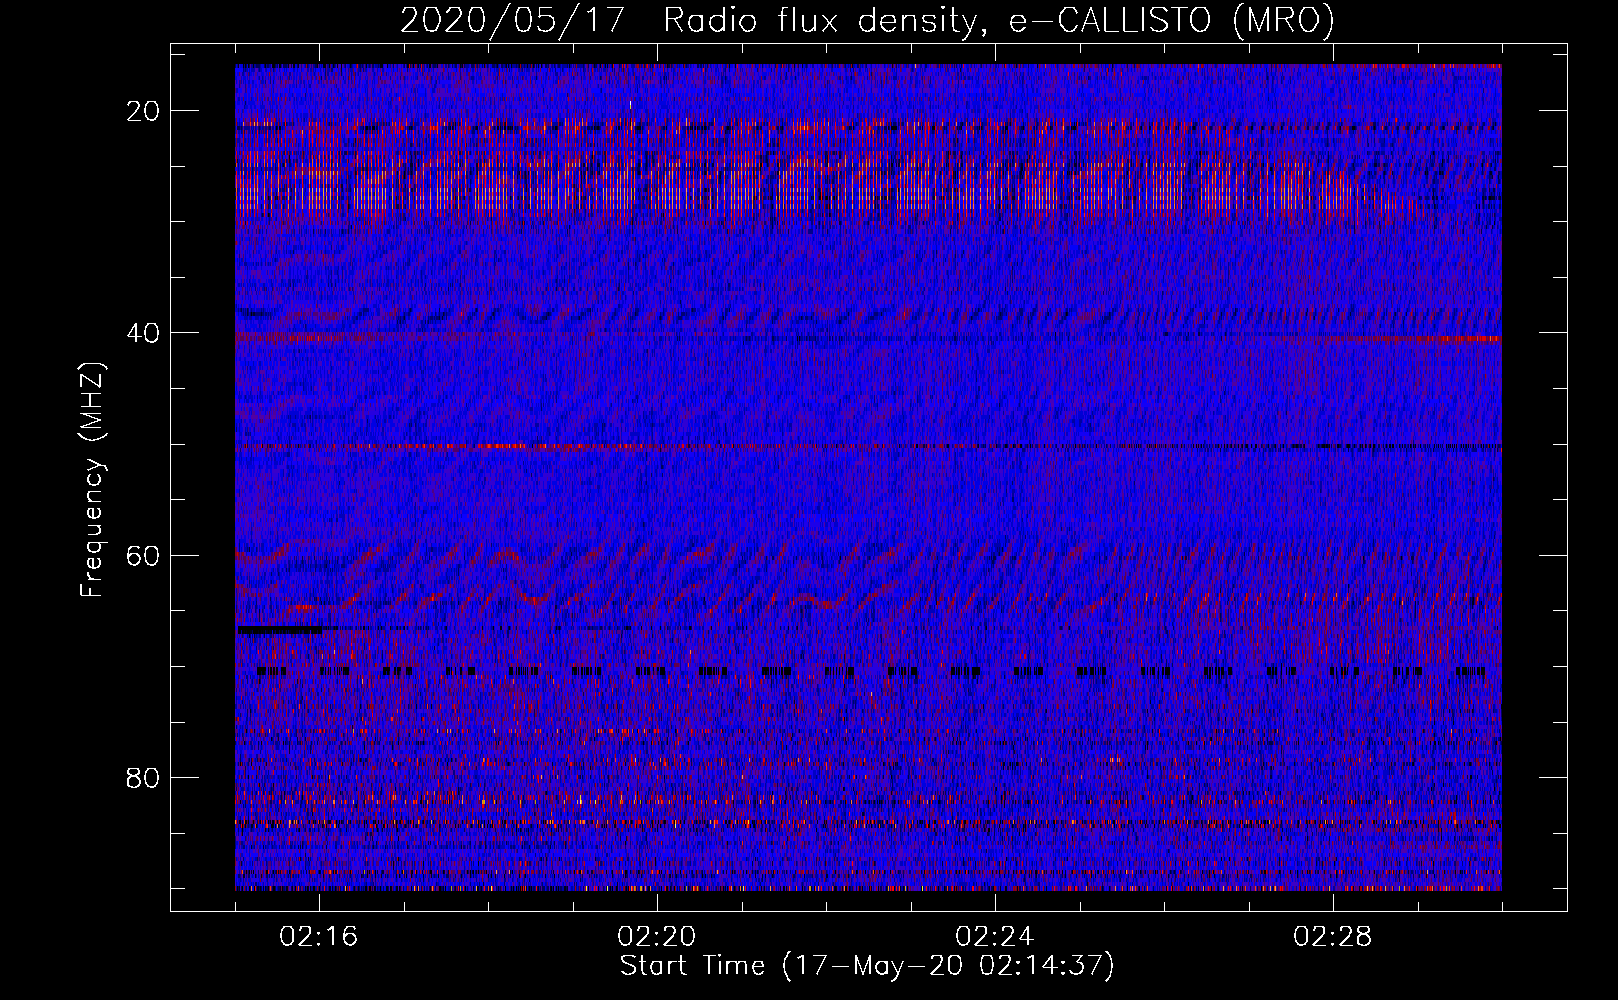Click the 02:28 time tick label

[1333, 937]
